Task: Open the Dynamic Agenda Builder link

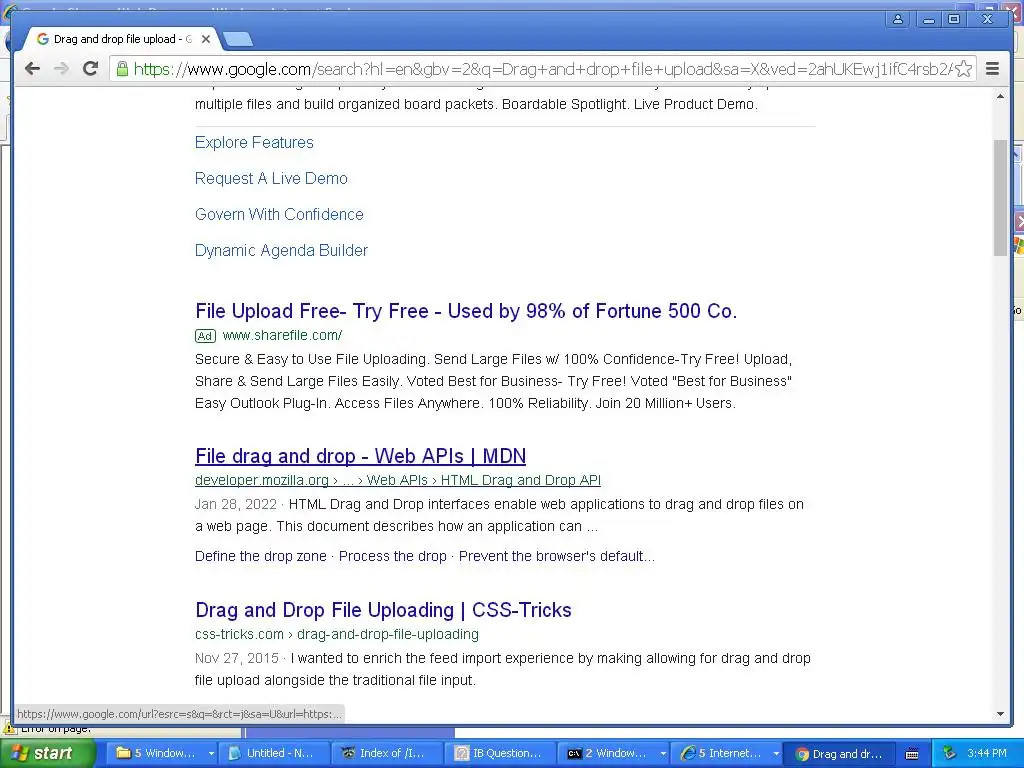Action: [281, 250]
